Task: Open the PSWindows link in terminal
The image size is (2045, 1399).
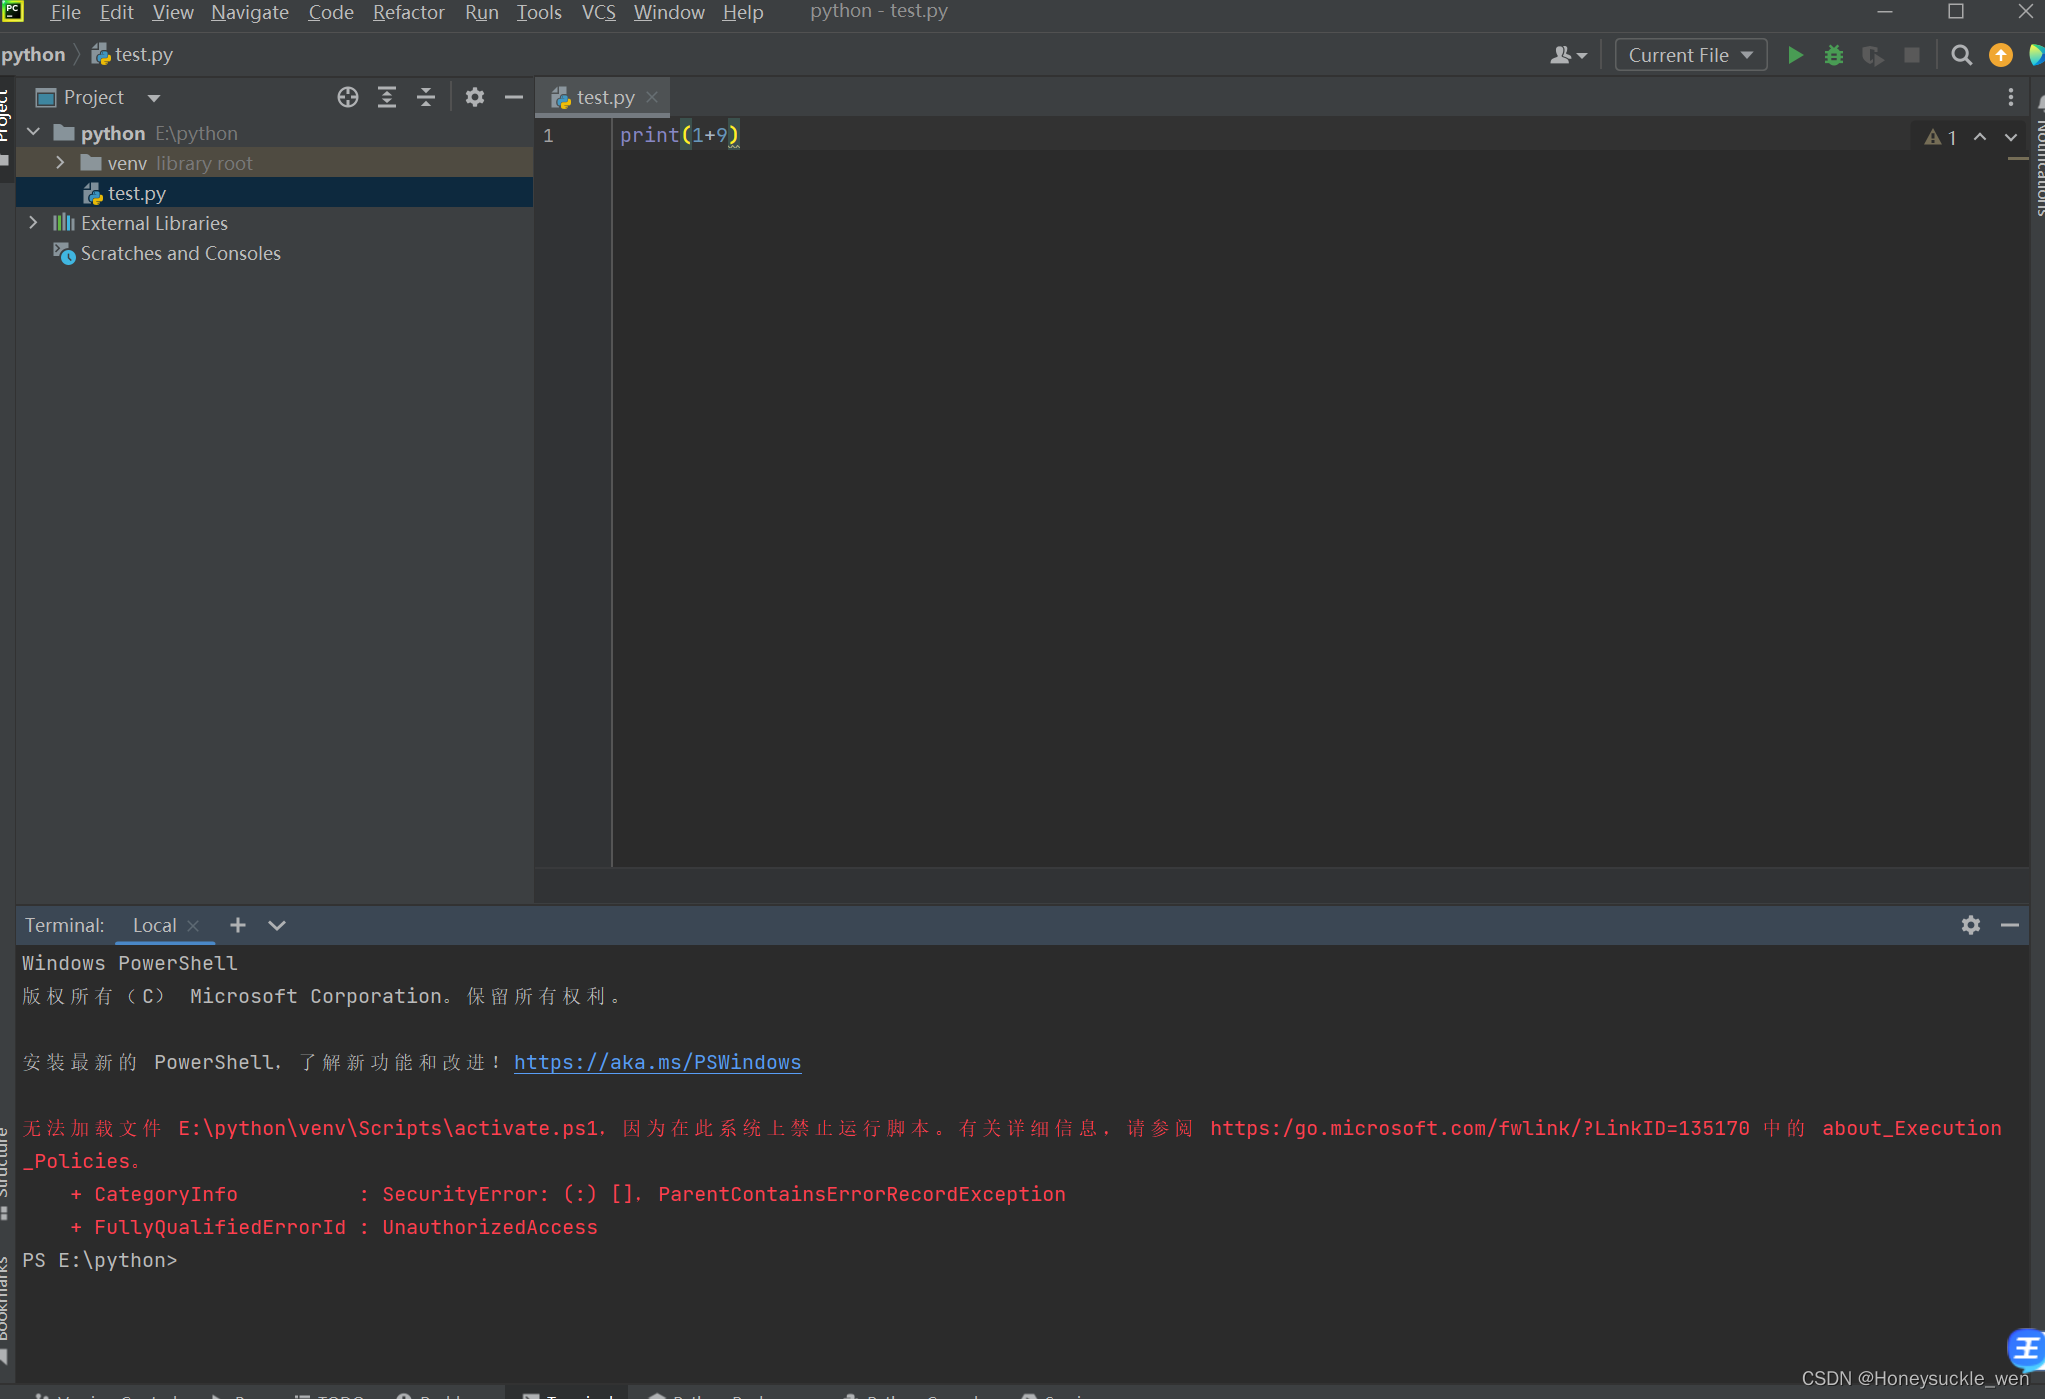Action: (656, 1062)
